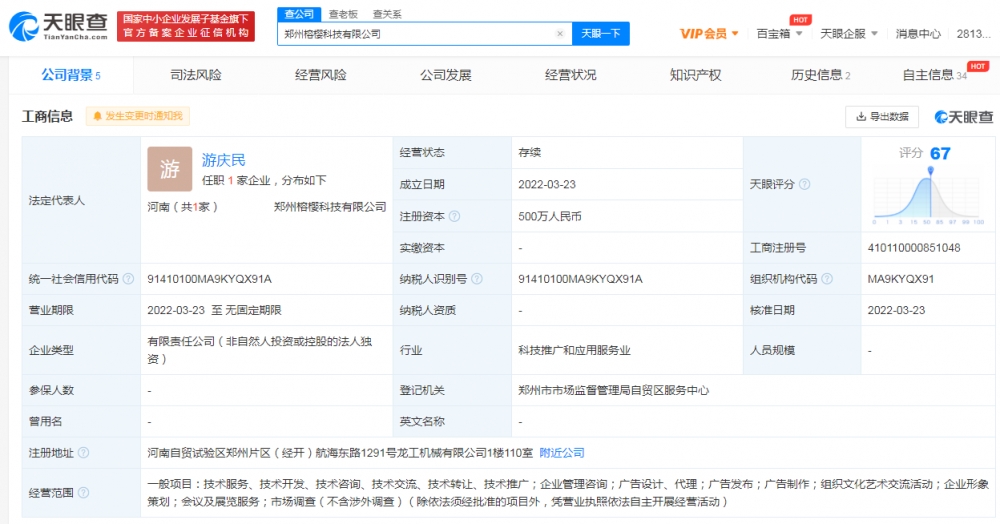
Task: Switch to the 查老板 search tab
Action: click(343, 14)
